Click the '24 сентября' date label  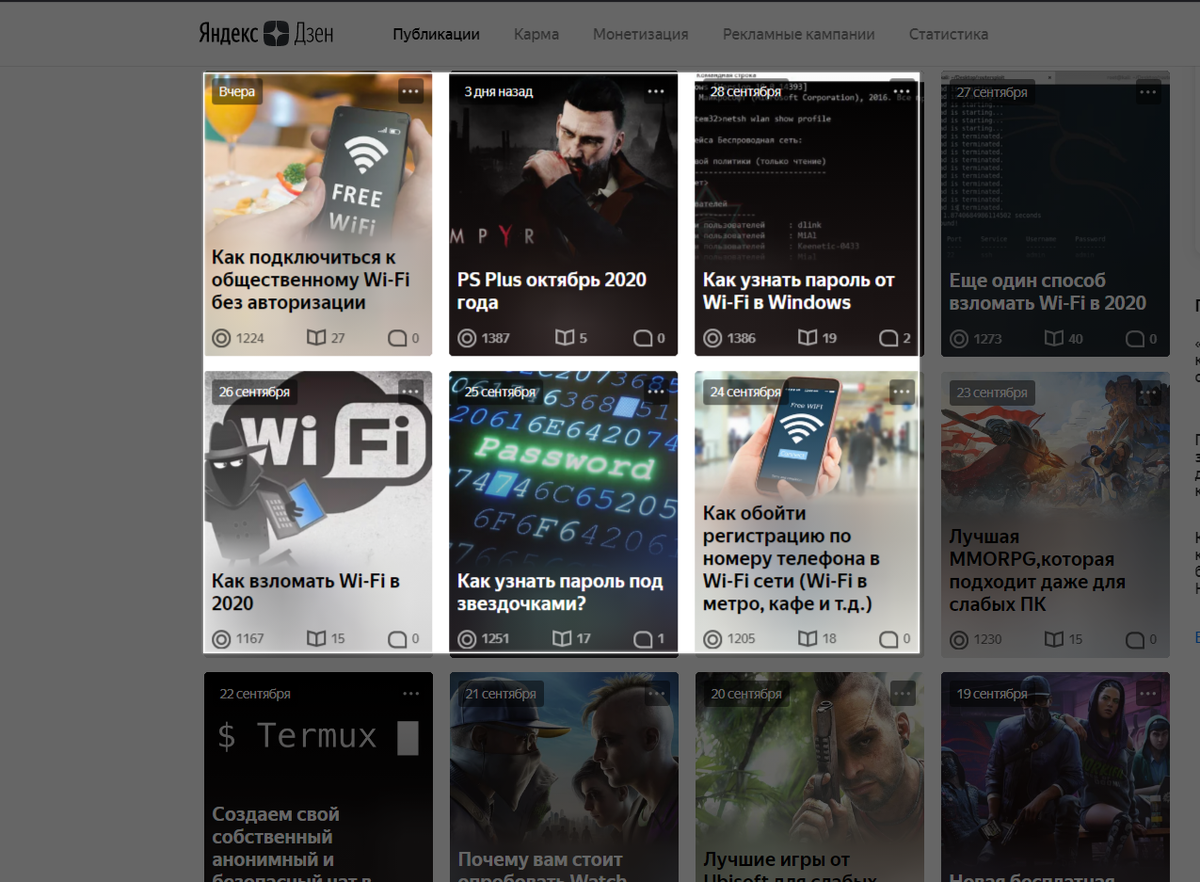point(746,392)
